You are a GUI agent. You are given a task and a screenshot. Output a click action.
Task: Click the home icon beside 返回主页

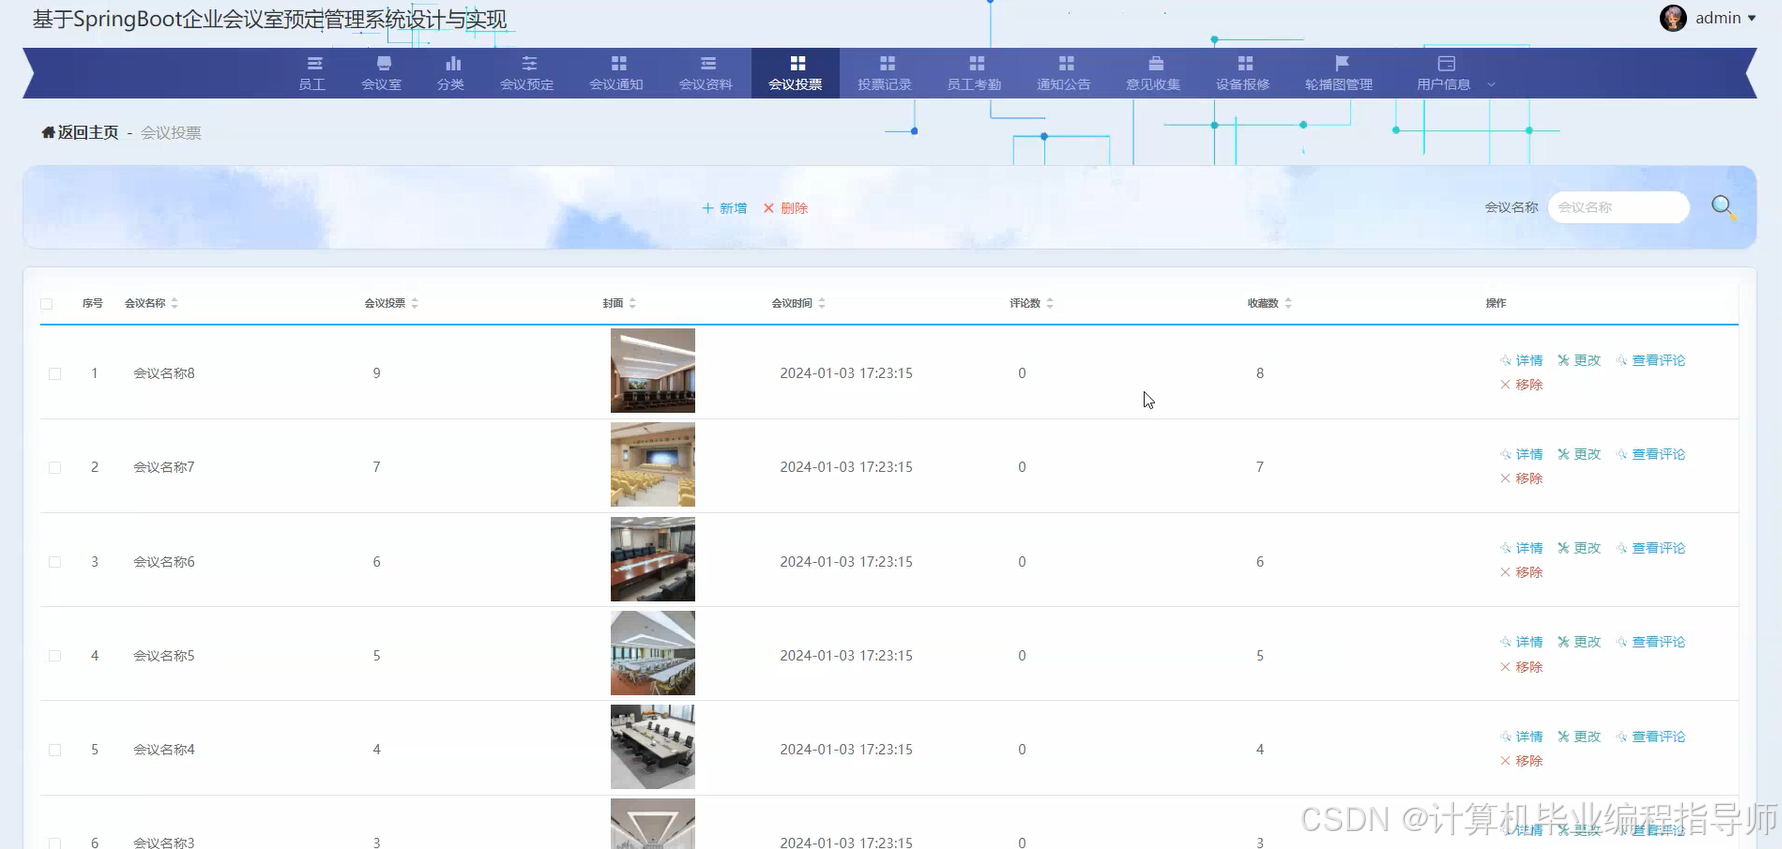pyautogui.click(x=48, y=132)
